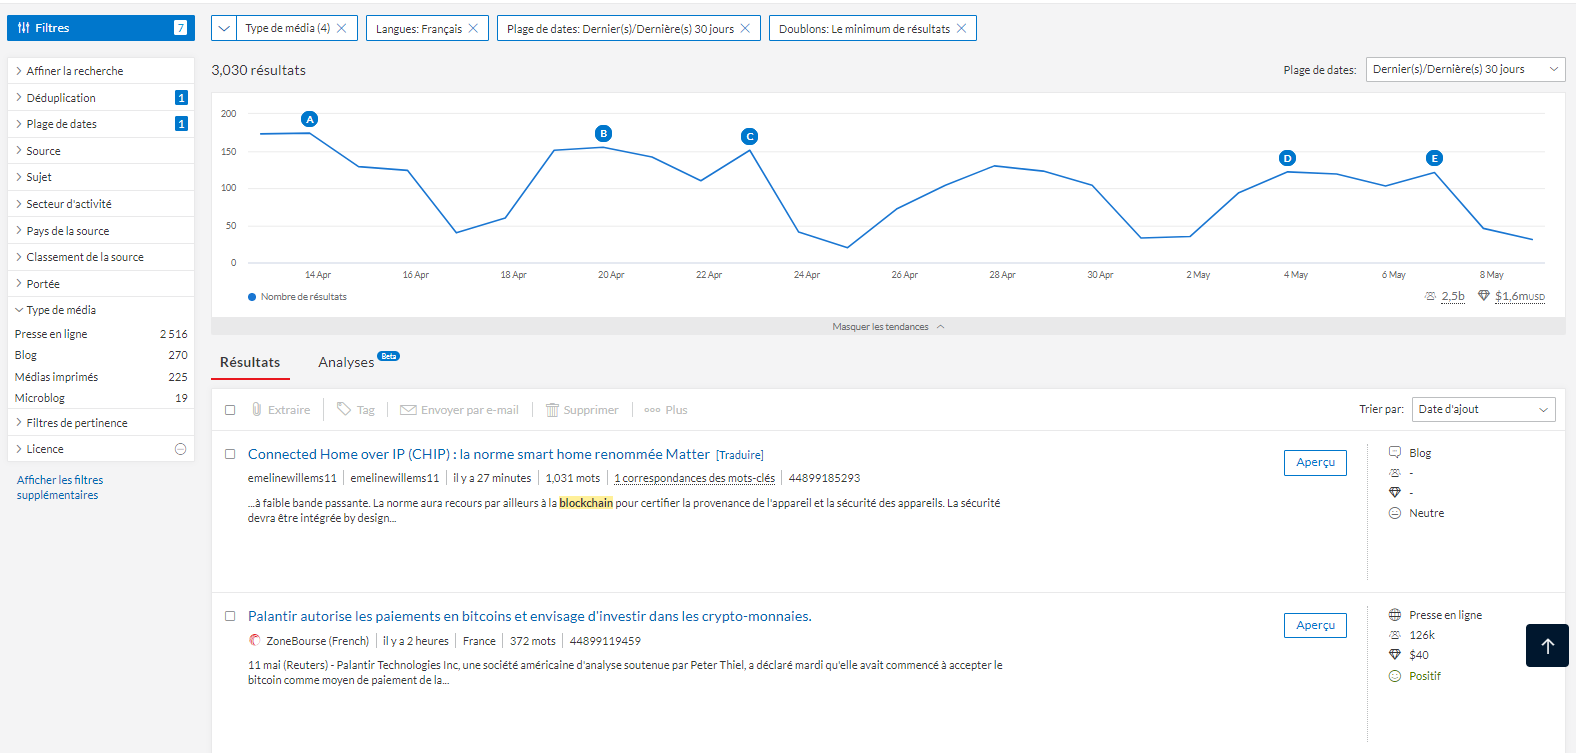Viewport: 1576px width, 753px height.
Task: Expand the Sujet filter
Action: click(x=101, y=177)
